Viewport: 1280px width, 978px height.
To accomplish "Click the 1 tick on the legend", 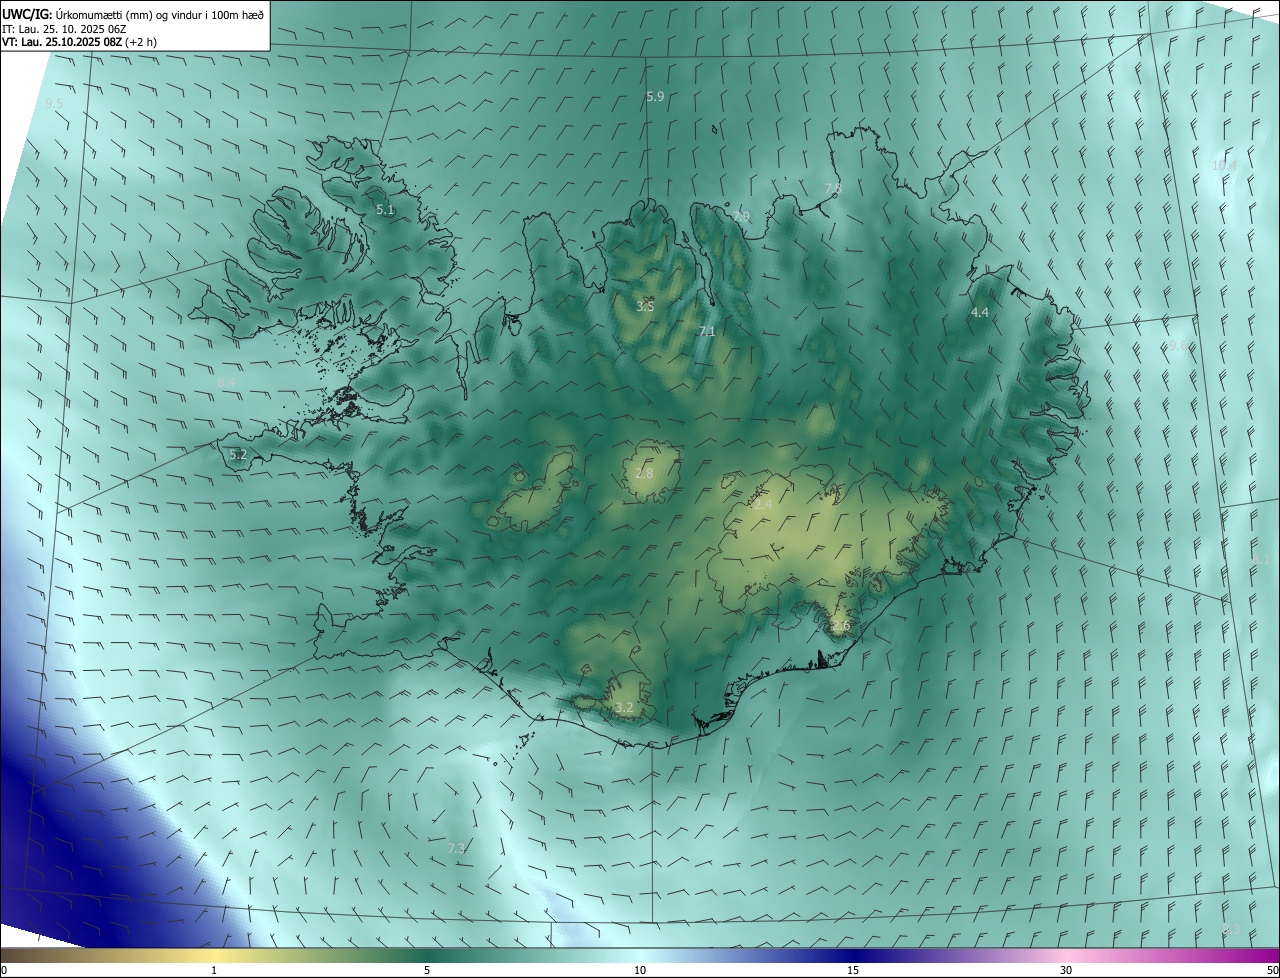I will pyautogui.click(x=214, y=970).
